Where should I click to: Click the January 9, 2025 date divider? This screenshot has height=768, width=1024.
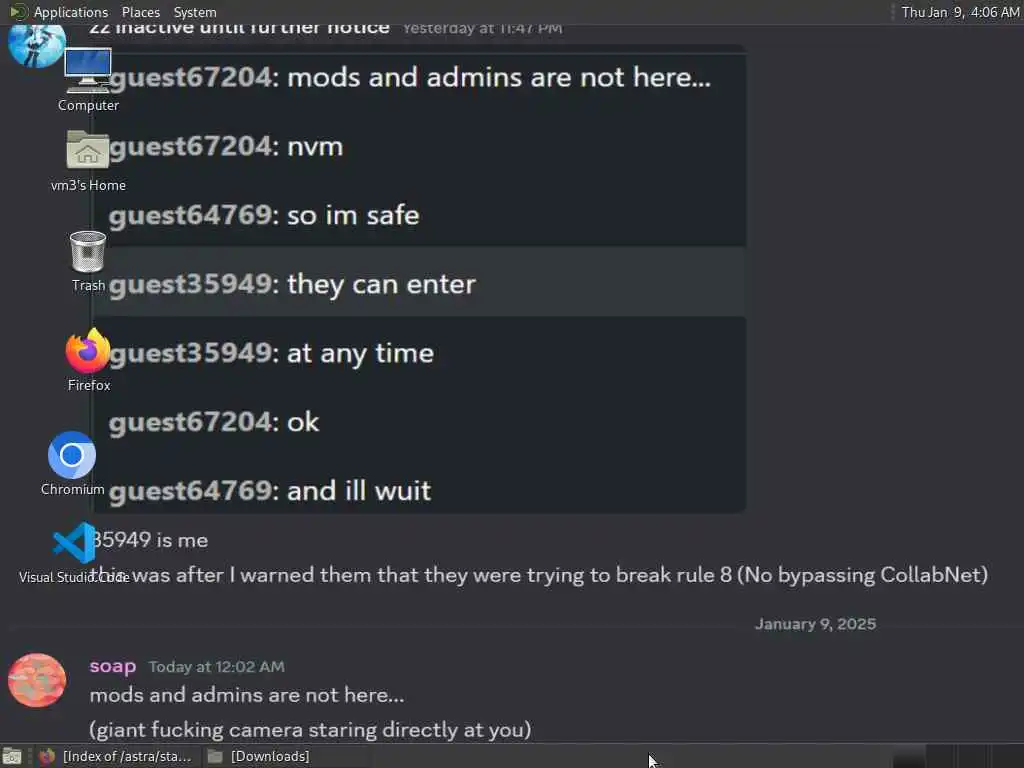coord(815,624)
